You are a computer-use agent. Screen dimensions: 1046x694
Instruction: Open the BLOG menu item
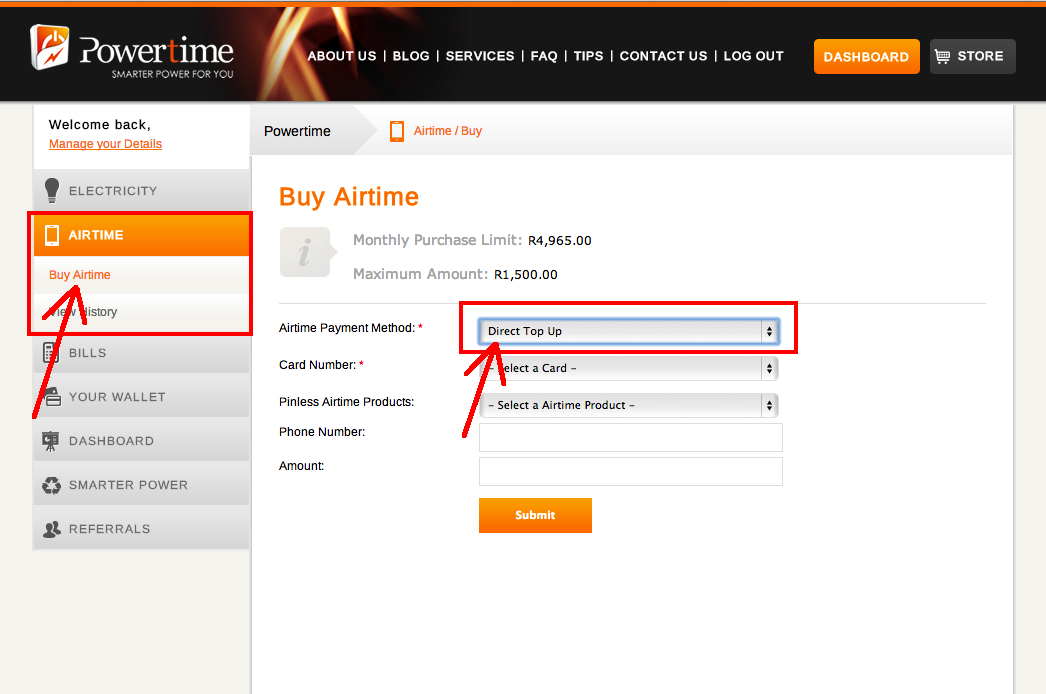(411, 56)
